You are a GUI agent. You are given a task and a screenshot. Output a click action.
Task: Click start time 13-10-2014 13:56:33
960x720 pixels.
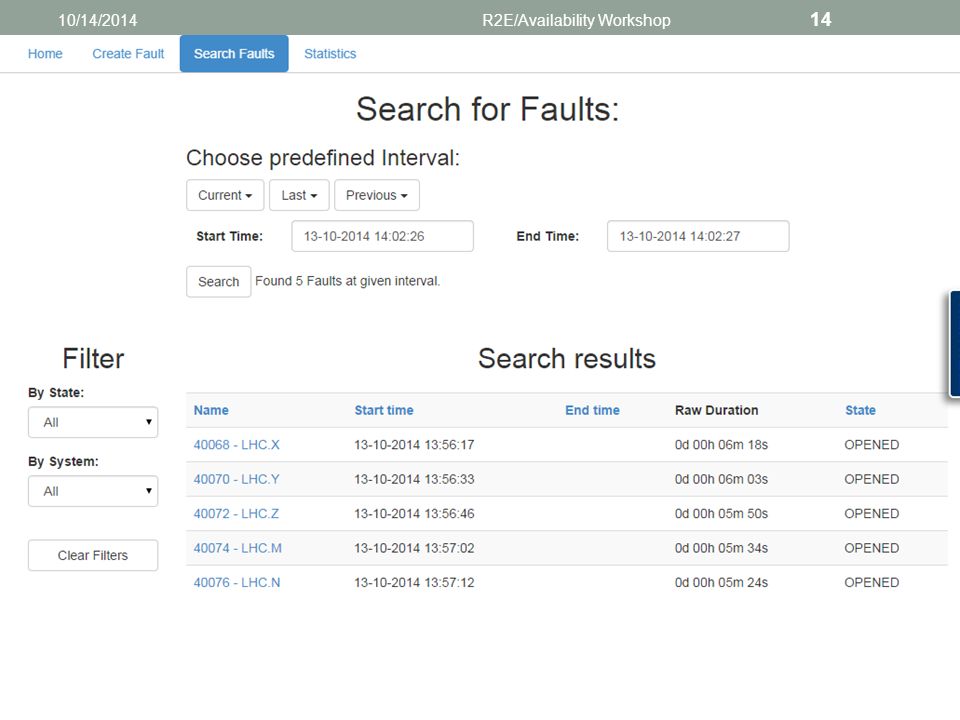(x=414, y=479)
